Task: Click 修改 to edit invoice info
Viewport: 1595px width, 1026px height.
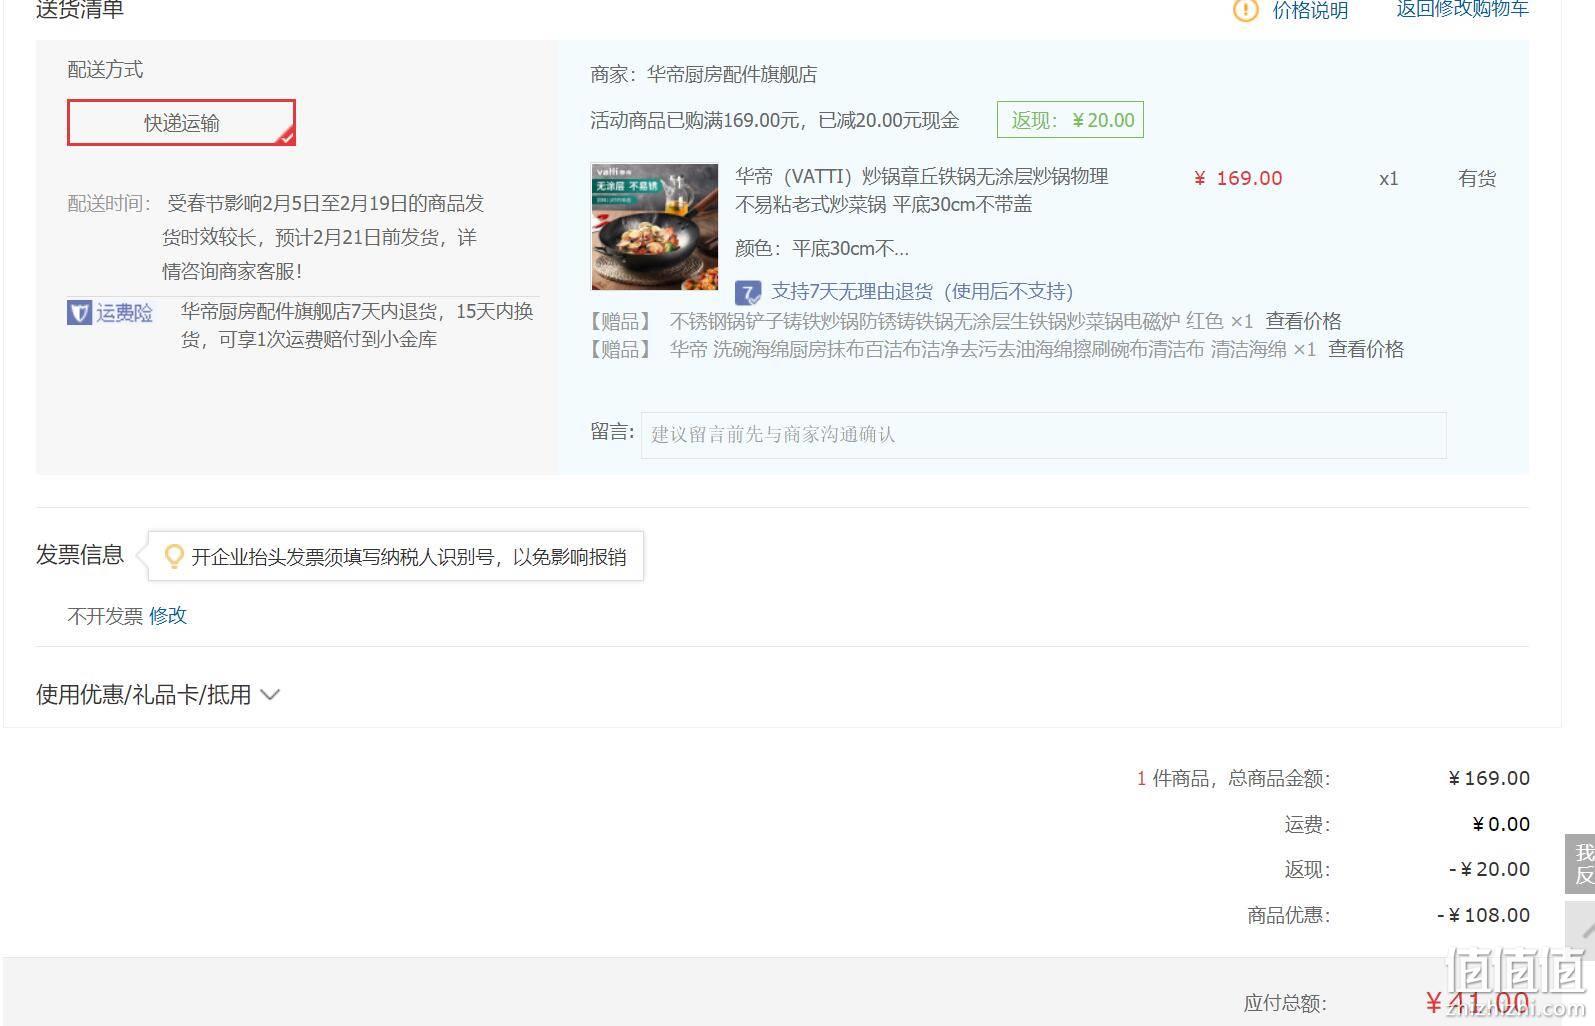Action: (x=168, y=616)
